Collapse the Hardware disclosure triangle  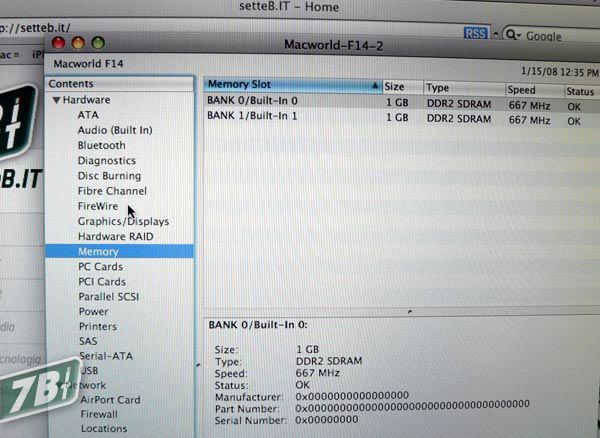[56, 101]
